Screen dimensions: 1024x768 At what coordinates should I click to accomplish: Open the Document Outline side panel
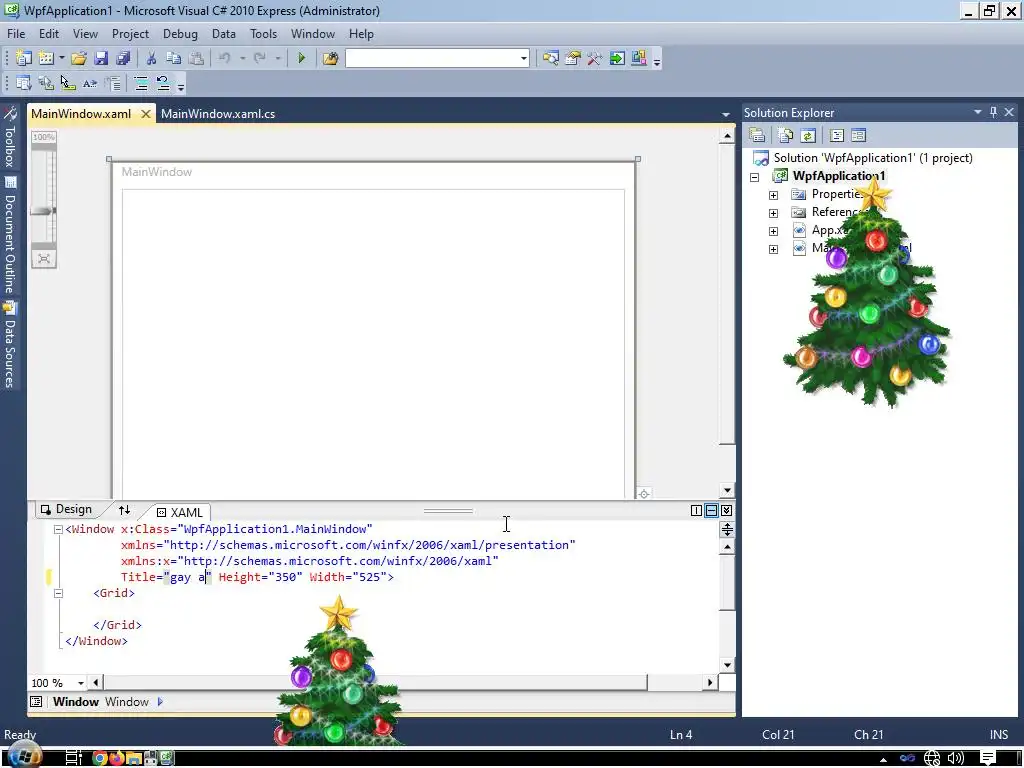coord(10,235)
